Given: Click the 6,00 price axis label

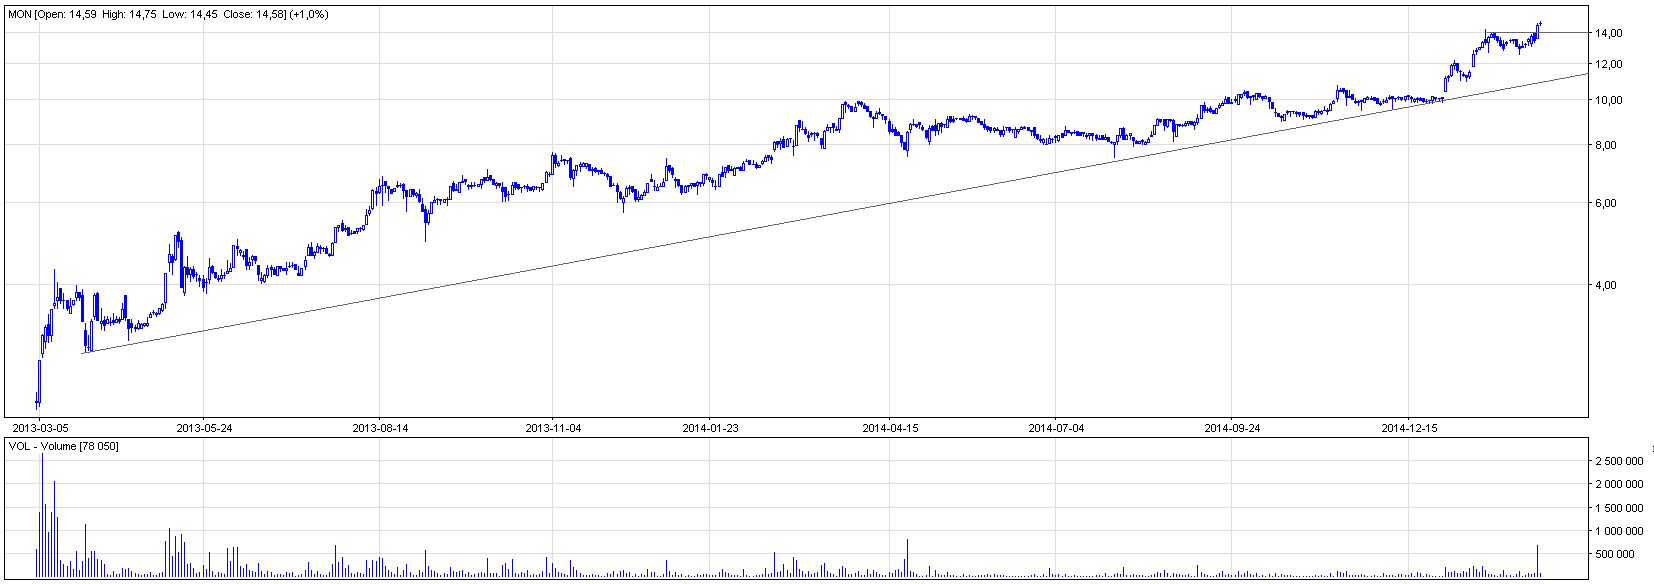Looking at the screenshot, I should click(1606, 203).
